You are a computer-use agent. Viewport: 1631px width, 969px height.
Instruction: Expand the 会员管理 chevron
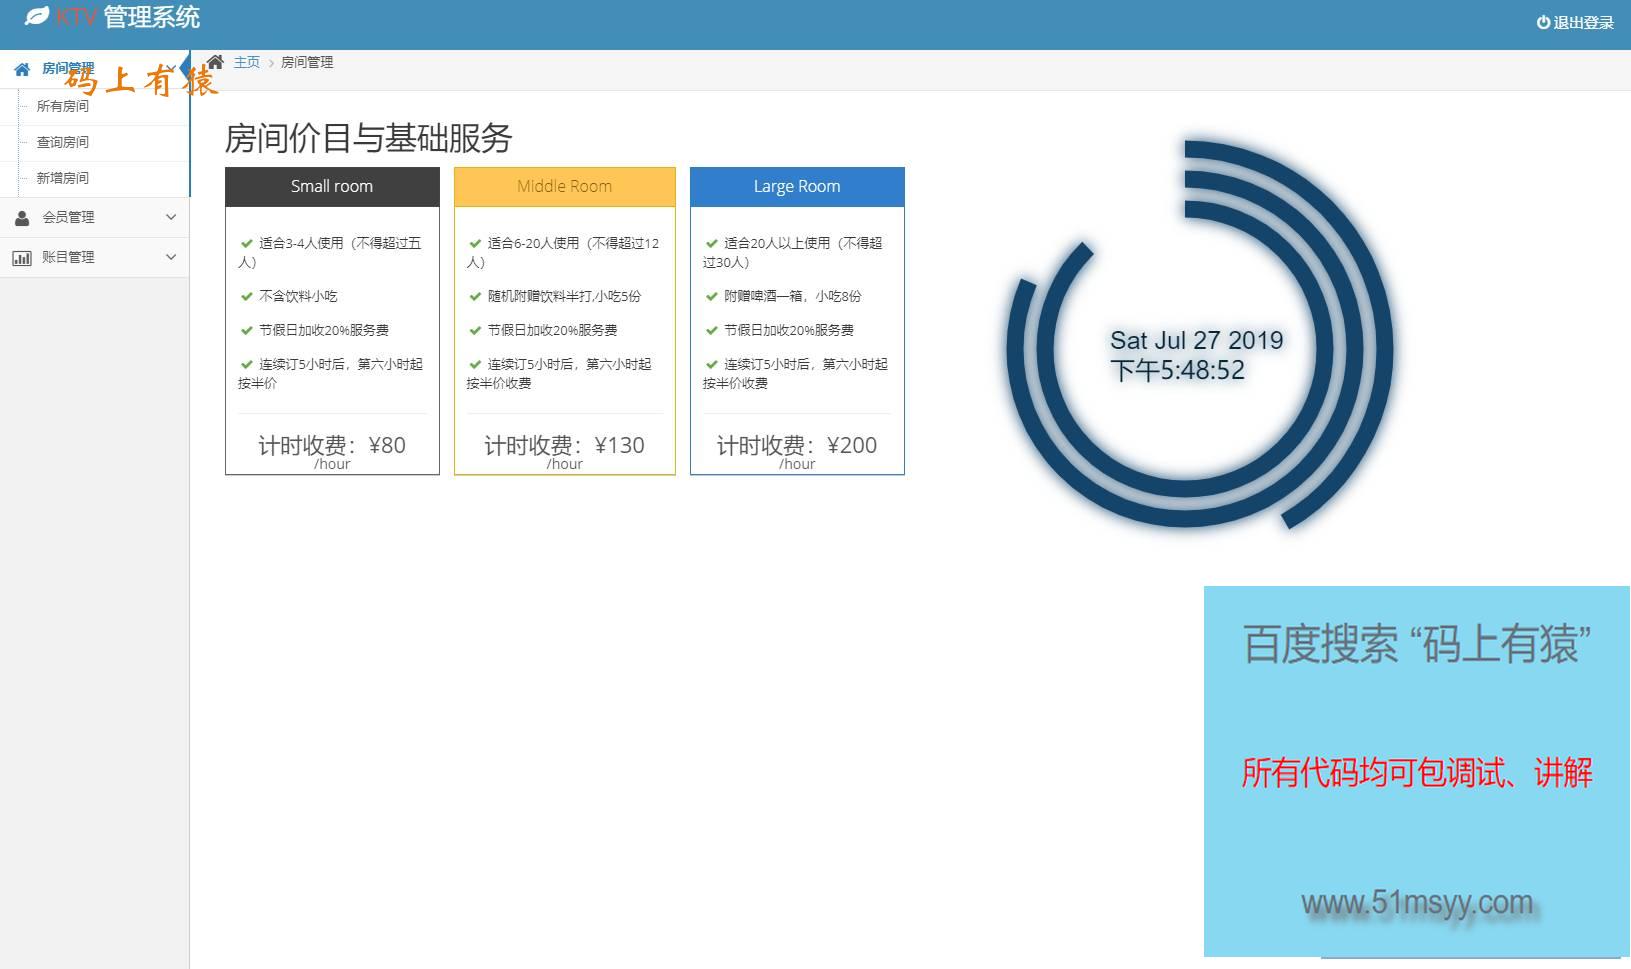(171, 217)
